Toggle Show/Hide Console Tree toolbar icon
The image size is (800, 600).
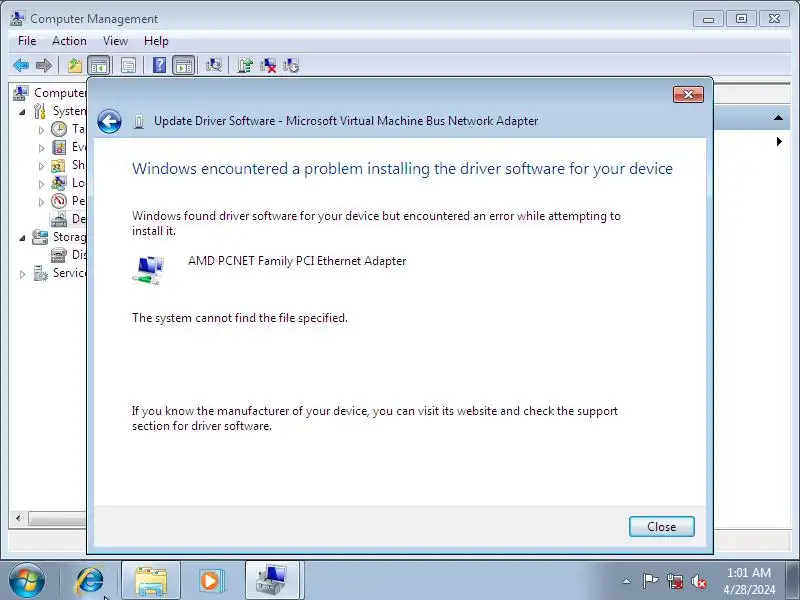(x=99, y=65)
